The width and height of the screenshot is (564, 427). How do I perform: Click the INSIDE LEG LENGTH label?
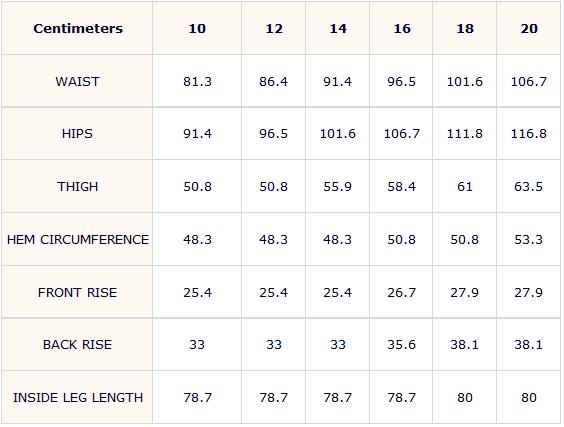[78, 398]
